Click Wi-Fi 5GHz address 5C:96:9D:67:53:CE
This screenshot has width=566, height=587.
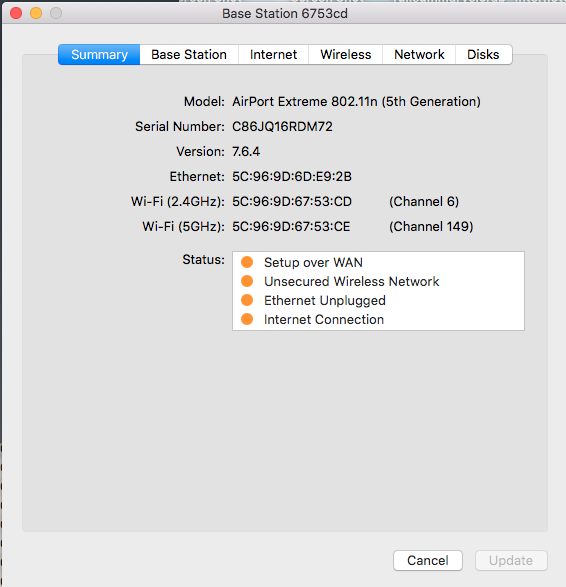(x=291, y=227)
